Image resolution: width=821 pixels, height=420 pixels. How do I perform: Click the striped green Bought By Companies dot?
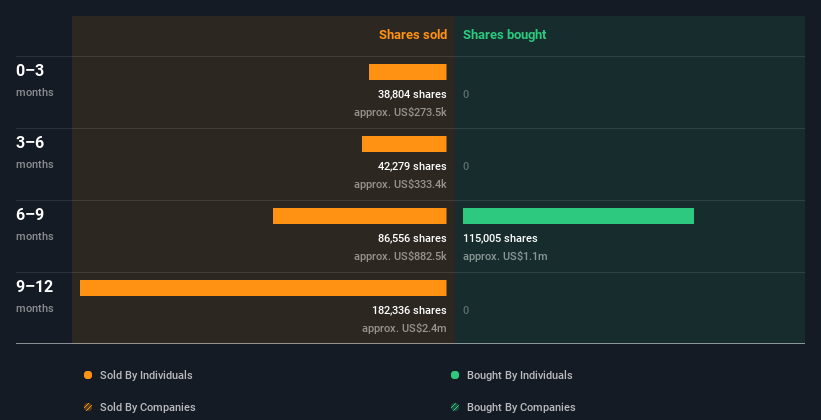tap(455, 407)
